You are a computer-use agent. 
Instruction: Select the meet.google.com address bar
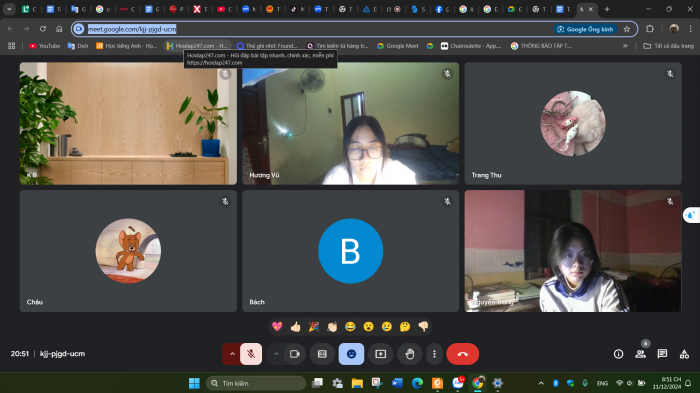(312, 29)
